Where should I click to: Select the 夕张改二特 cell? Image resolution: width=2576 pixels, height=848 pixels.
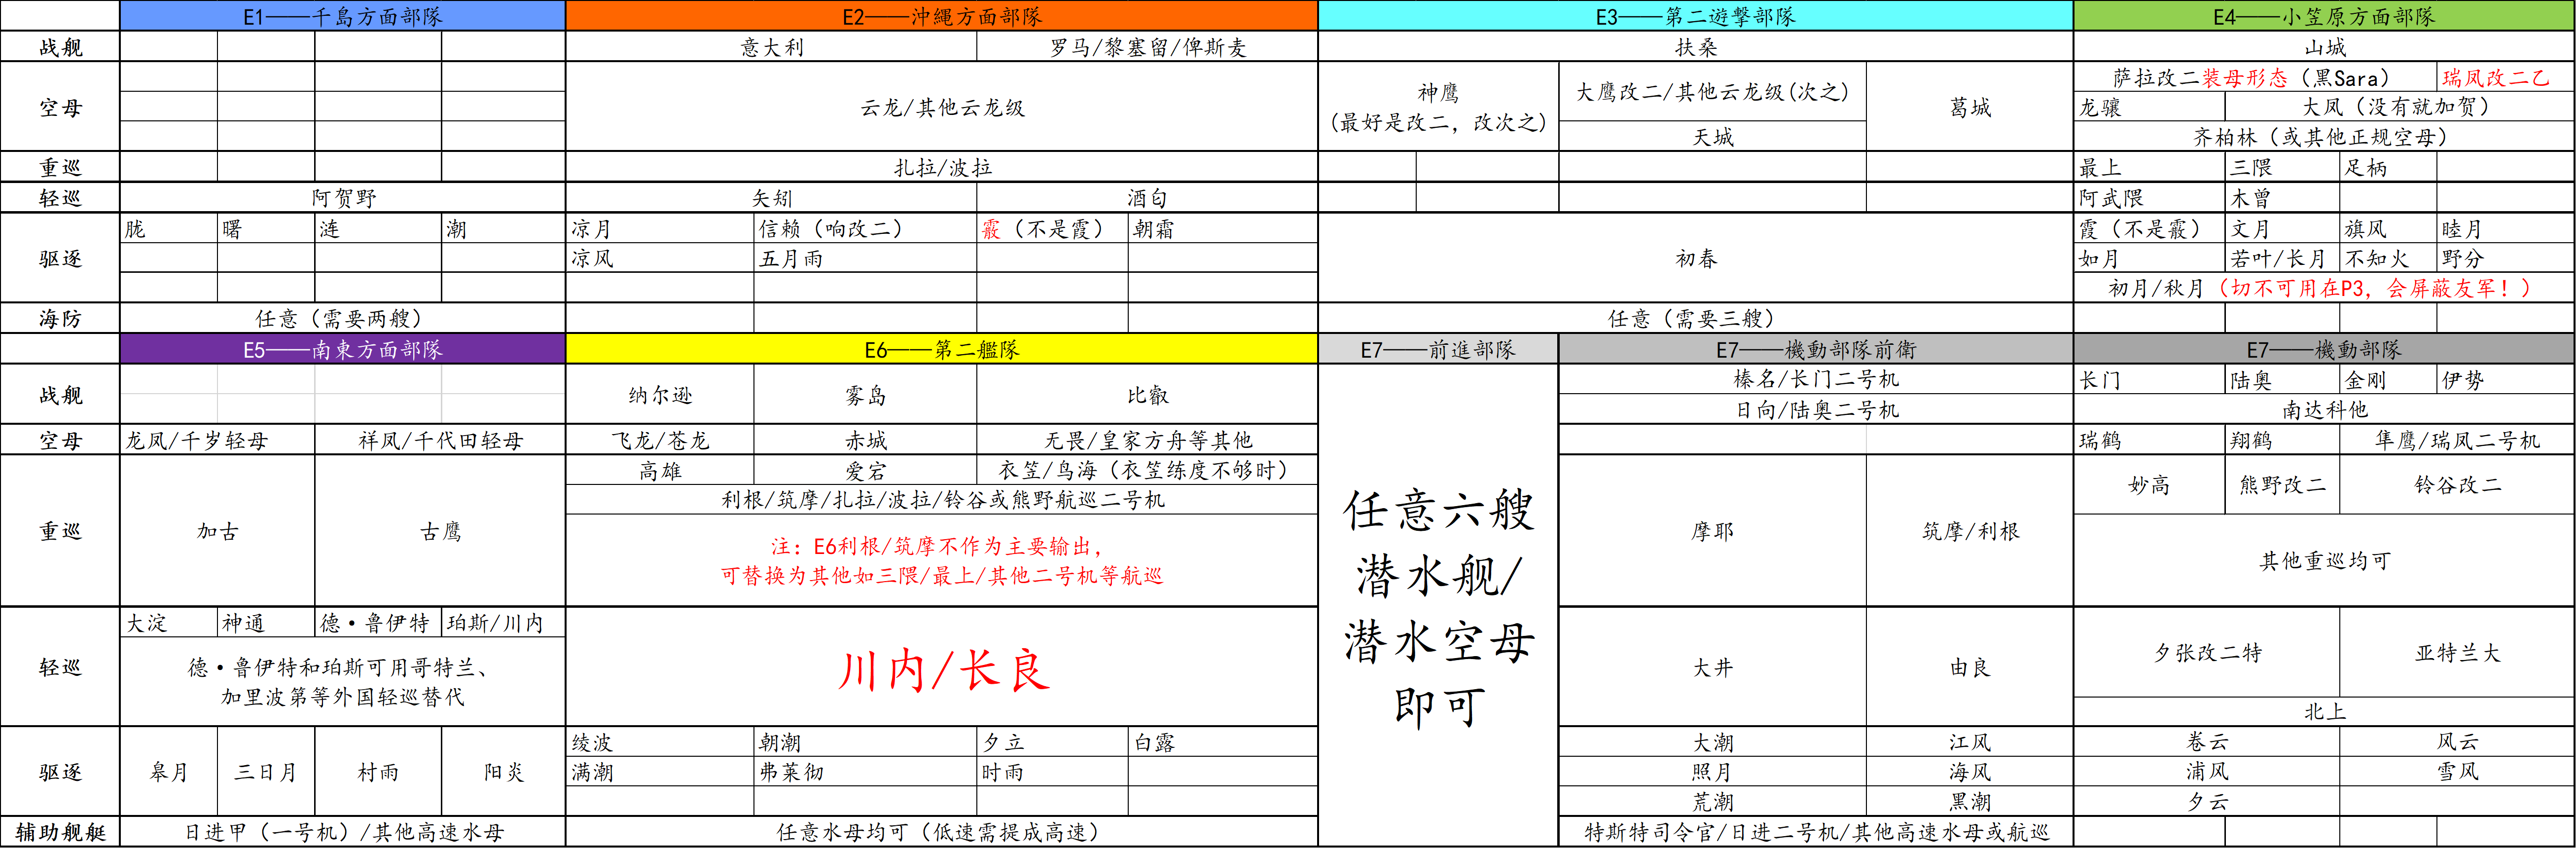coord(2206,653)
